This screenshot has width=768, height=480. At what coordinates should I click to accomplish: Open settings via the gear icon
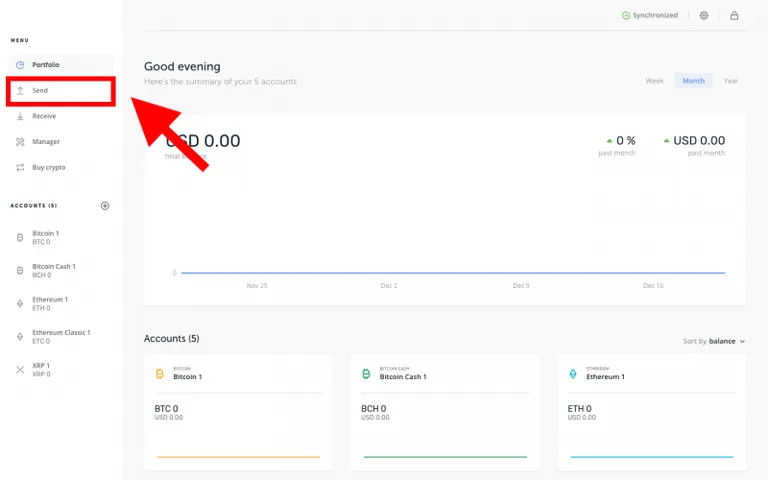tap(704, 16)
